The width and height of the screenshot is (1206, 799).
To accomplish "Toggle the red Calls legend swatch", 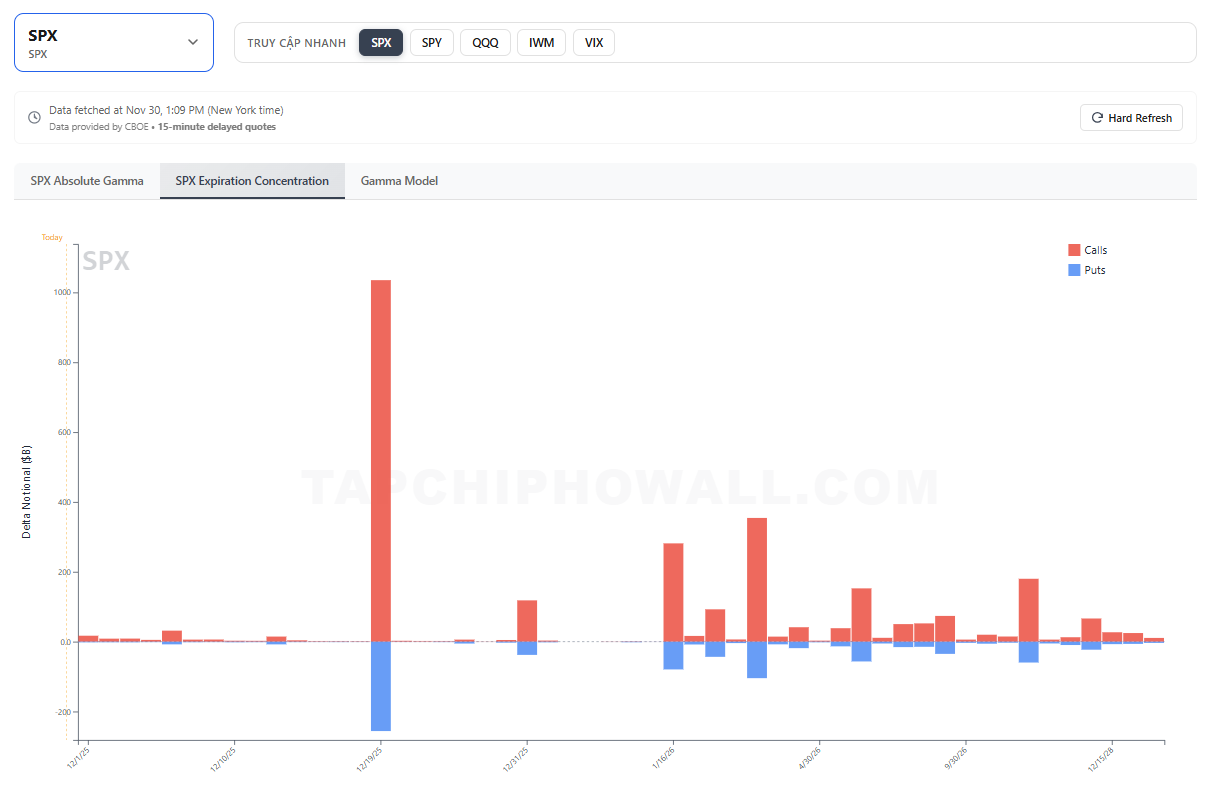I will click(1074, 250).
